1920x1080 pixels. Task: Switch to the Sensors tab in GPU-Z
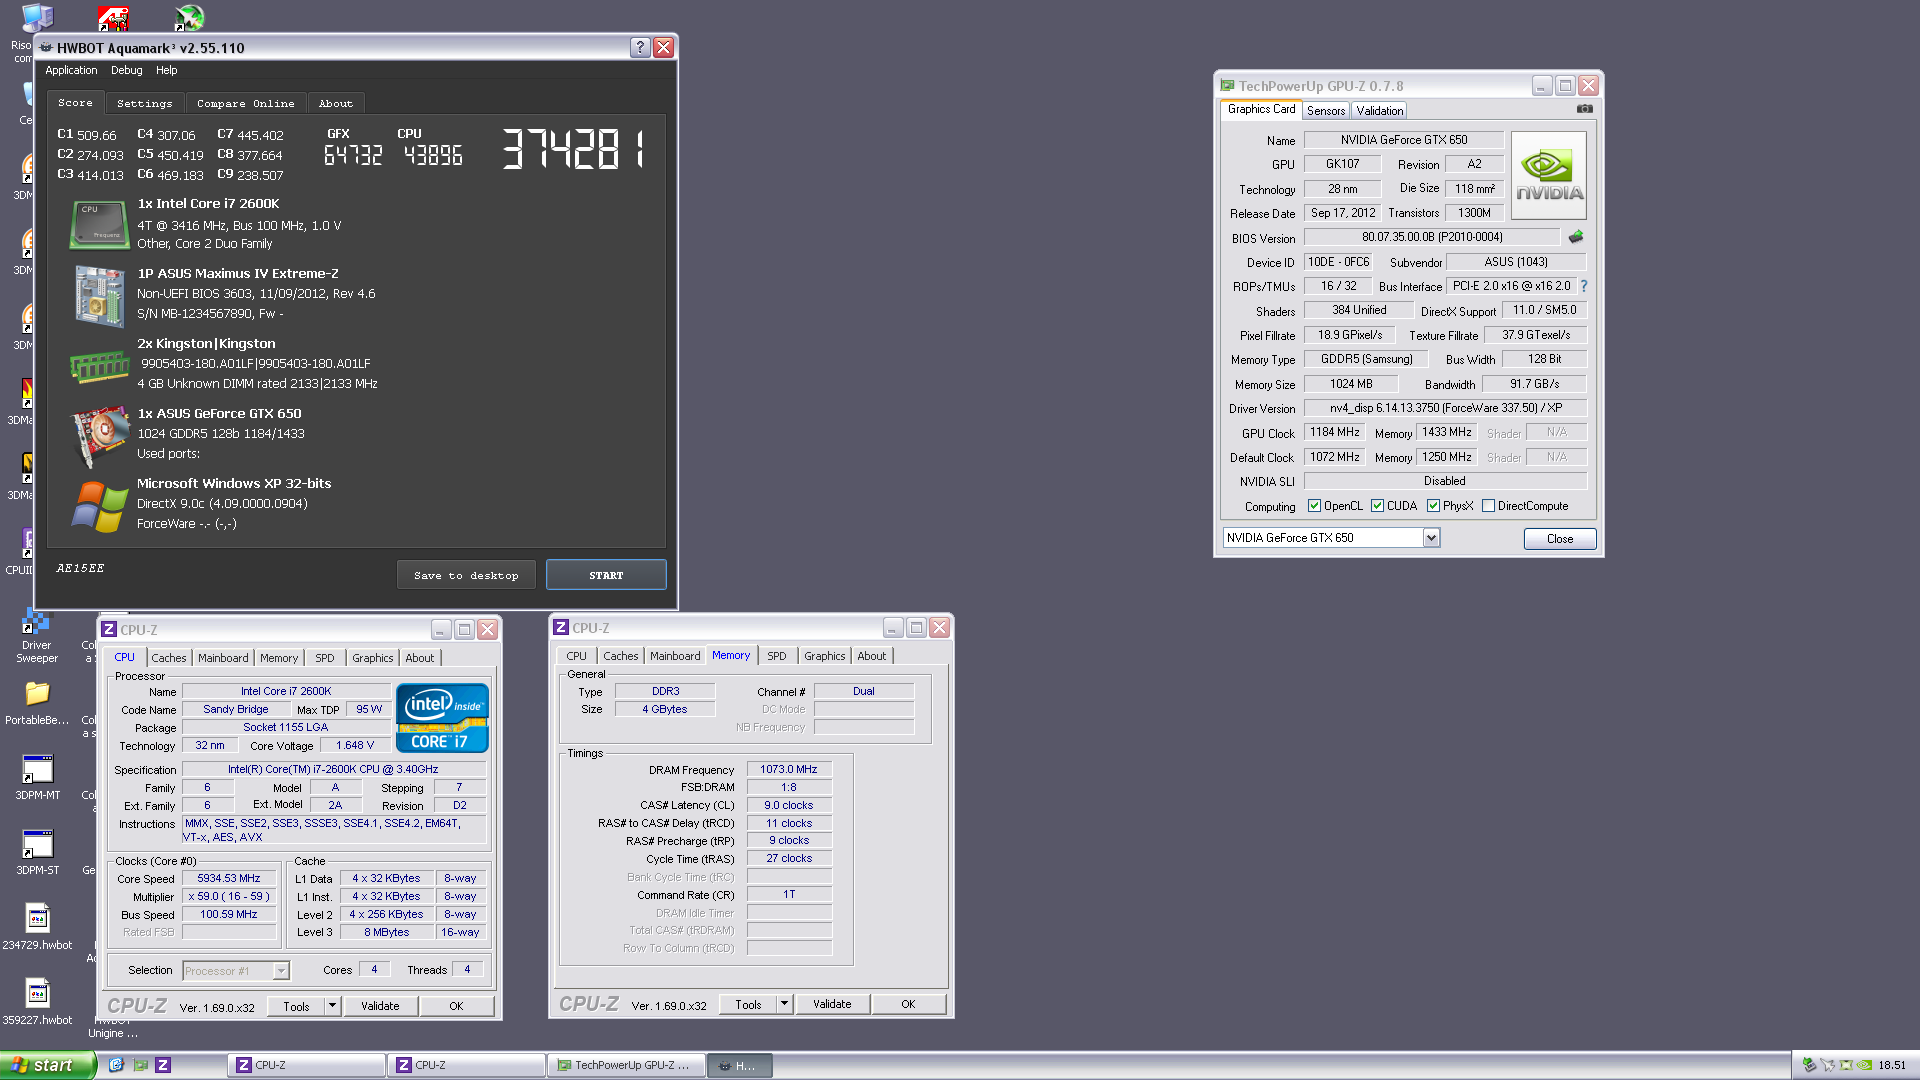1326,110
